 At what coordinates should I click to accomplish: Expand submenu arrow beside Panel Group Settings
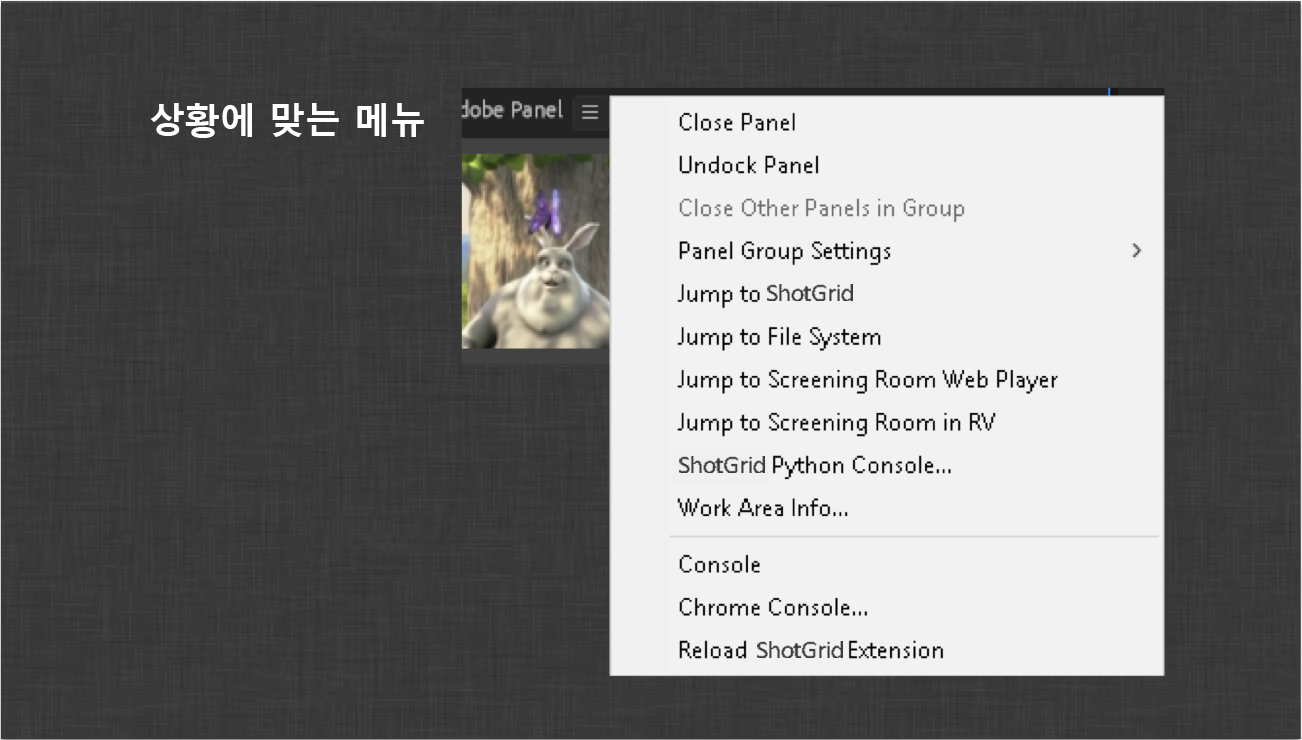(x=1136, y=251)
